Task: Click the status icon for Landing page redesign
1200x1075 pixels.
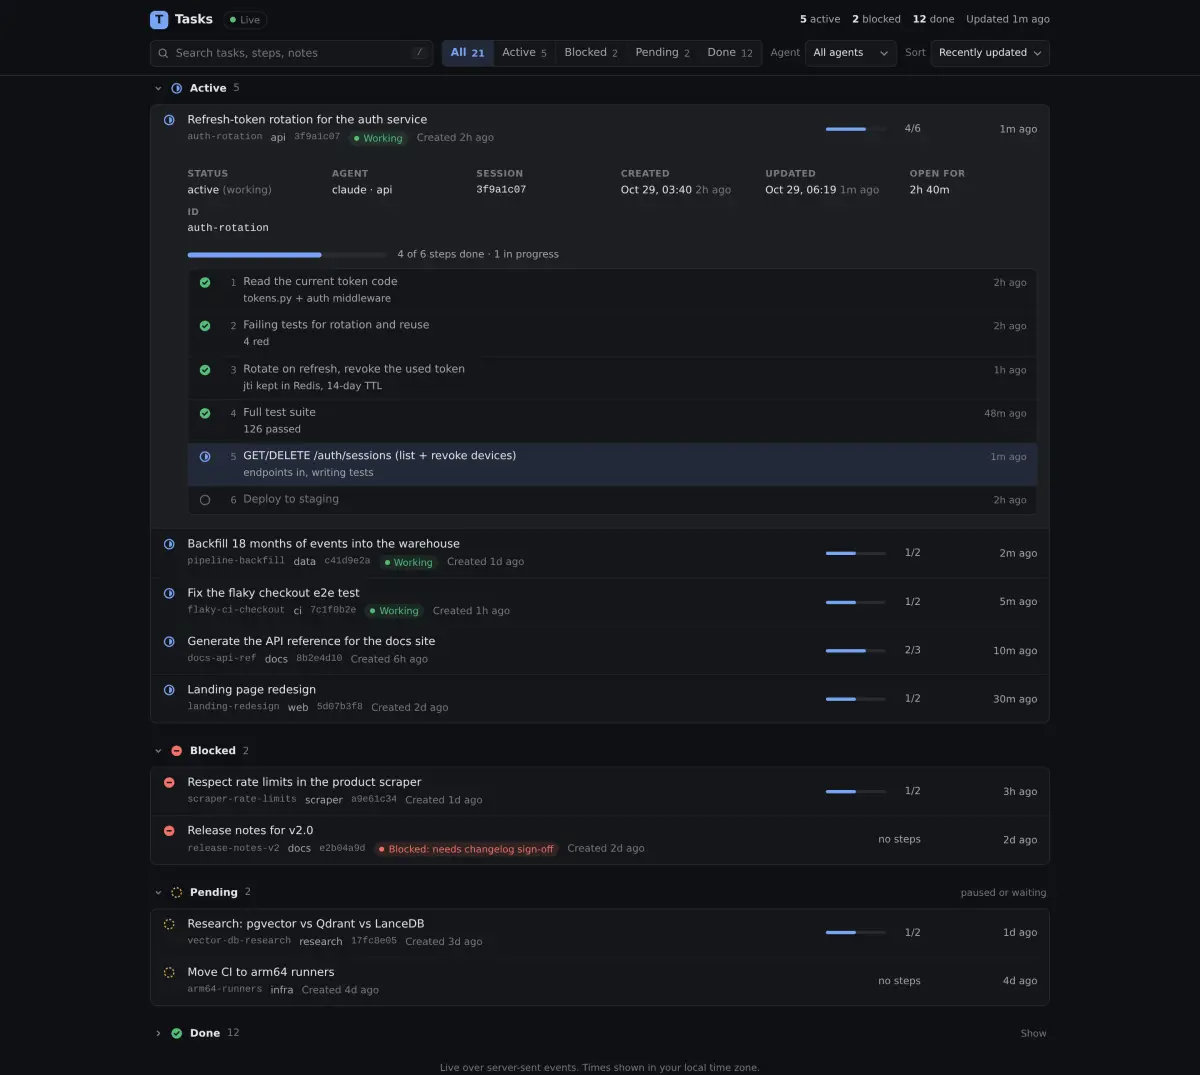Action: (x=169, y=690)
